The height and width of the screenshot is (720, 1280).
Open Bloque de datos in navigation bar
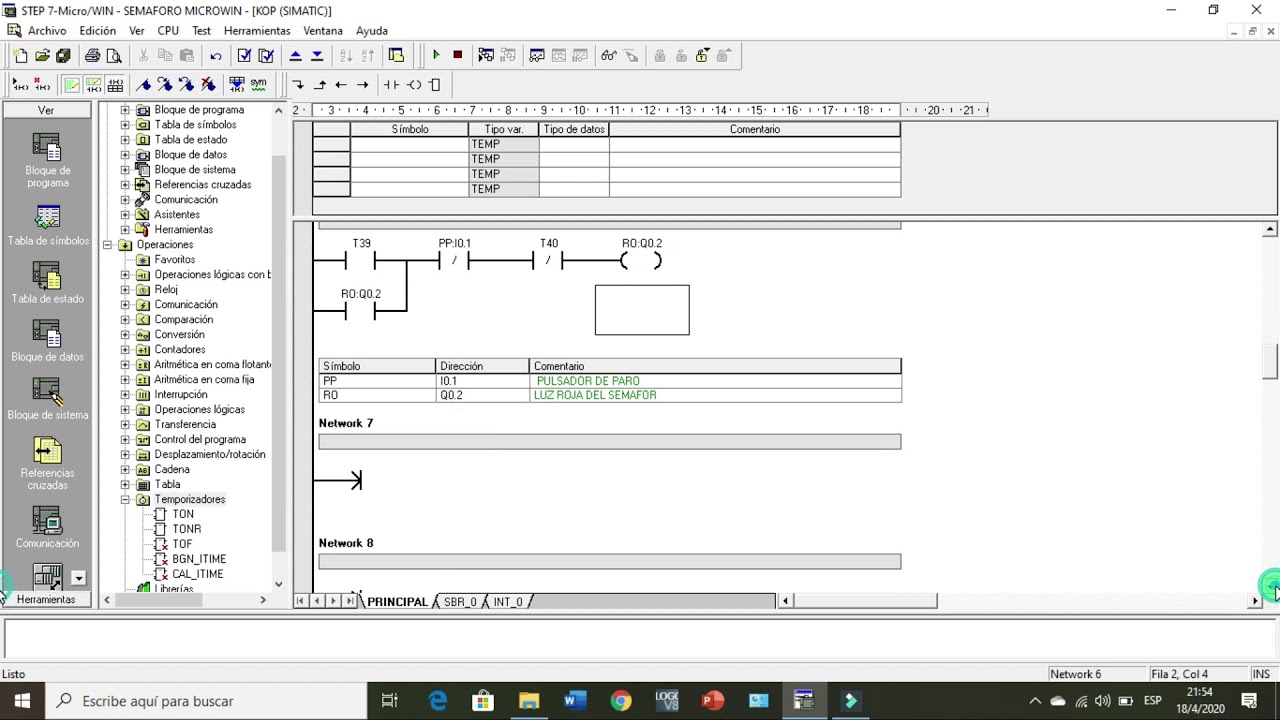coord(47,342)
